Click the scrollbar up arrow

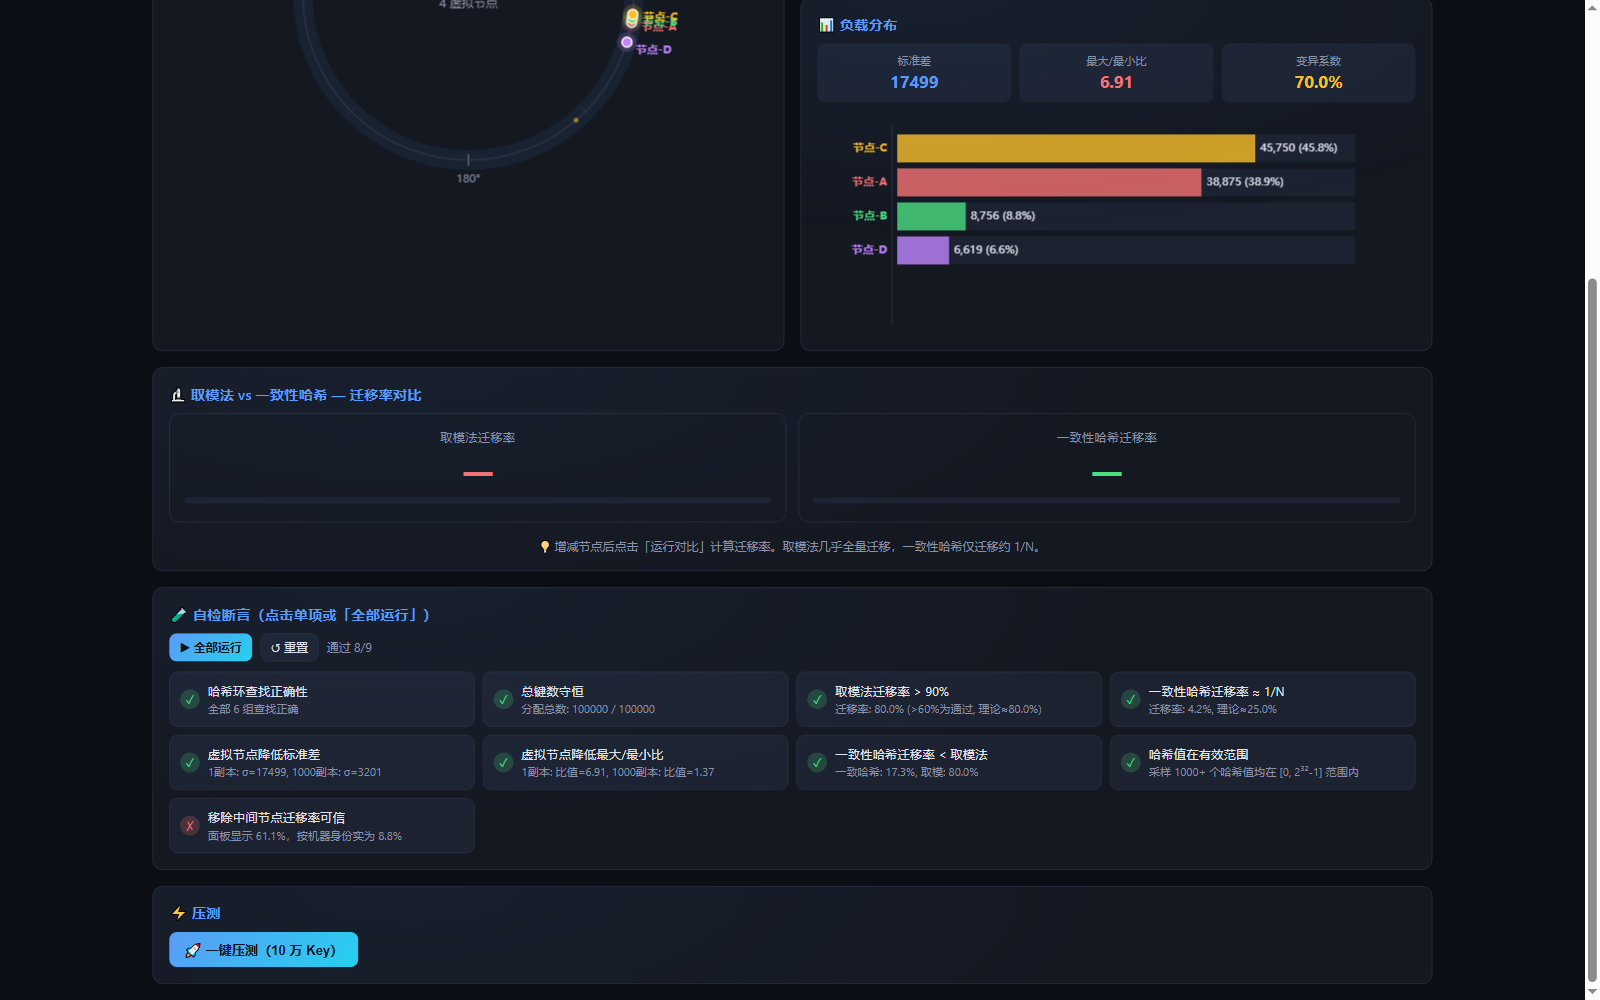1592,7
